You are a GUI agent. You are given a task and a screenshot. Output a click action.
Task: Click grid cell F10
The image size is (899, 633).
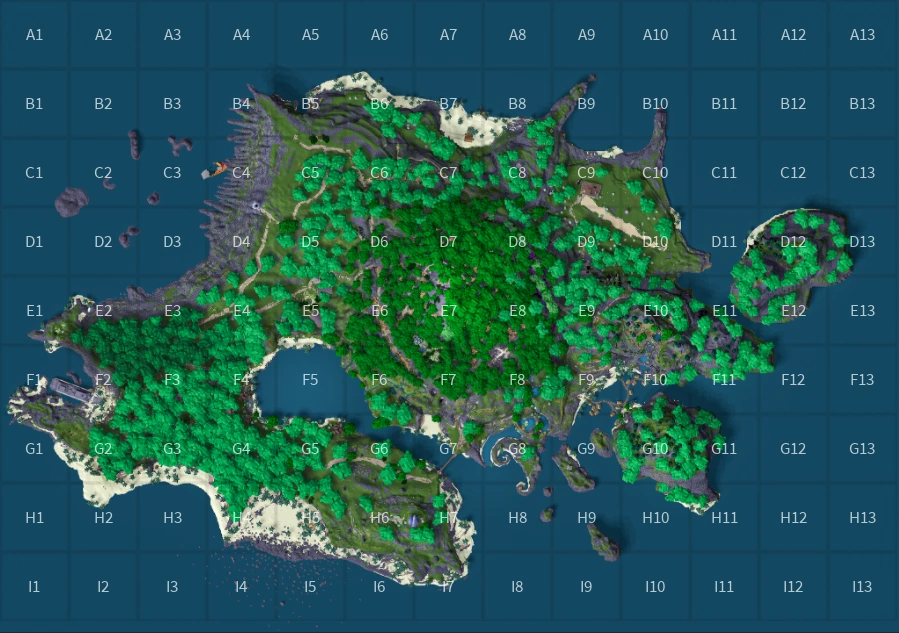tap(655, 380)
